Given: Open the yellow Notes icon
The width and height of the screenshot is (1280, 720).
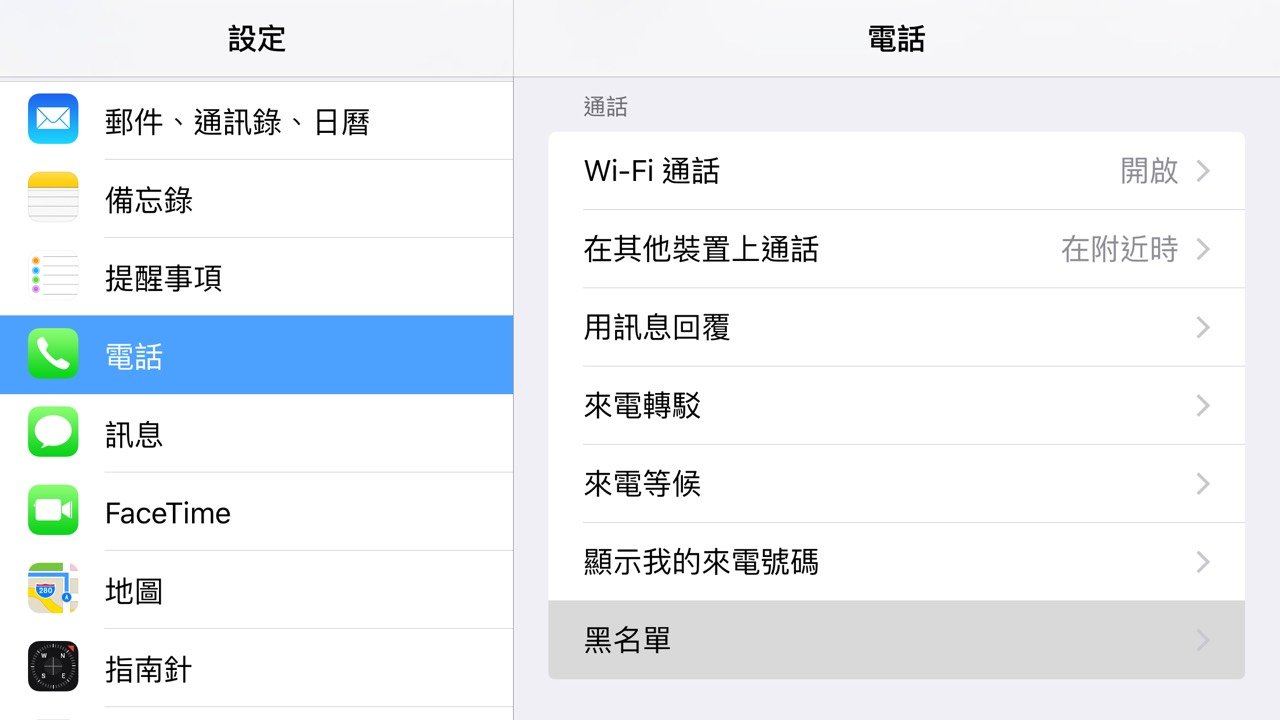Looking at the screenshot, I should [x=53, y=197].
